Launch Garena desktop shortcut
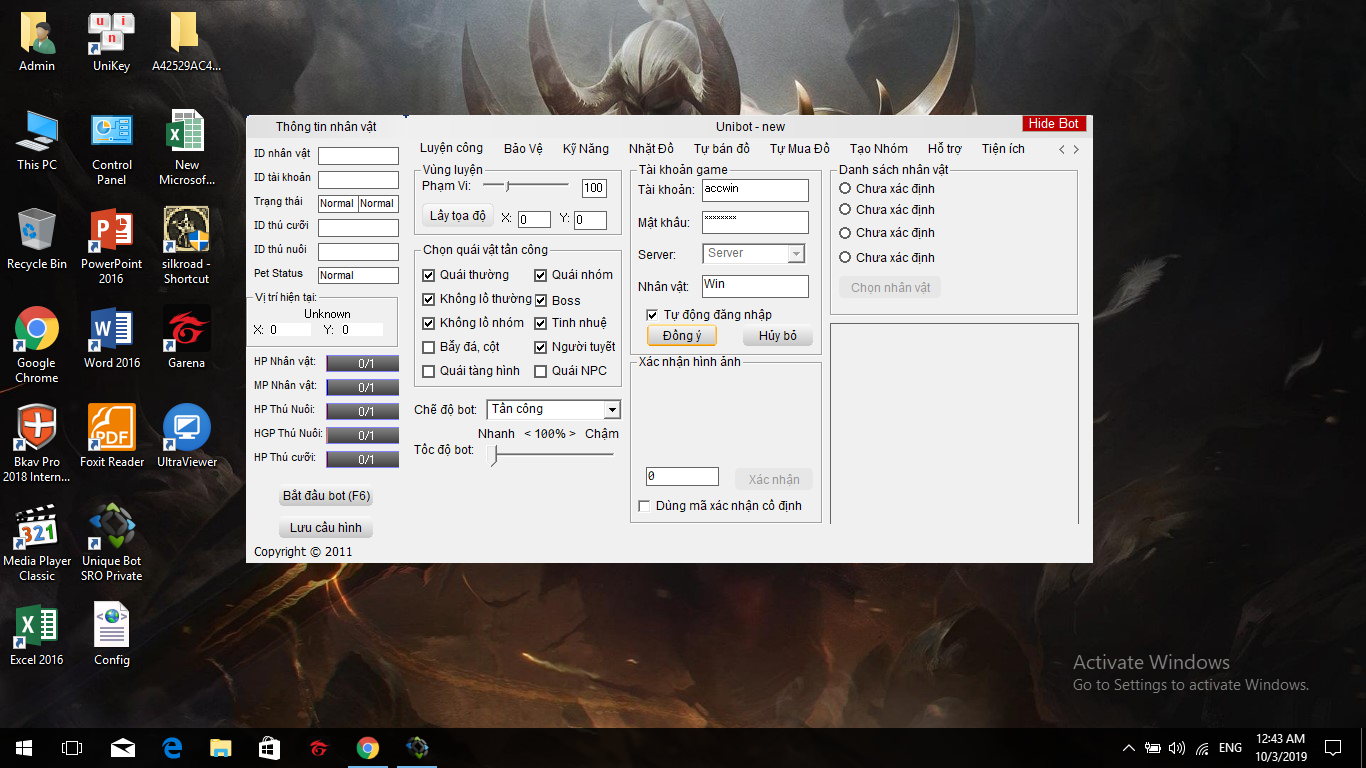Image resolution: width=1366 pixels, height=768 pixels. (186, 339)
